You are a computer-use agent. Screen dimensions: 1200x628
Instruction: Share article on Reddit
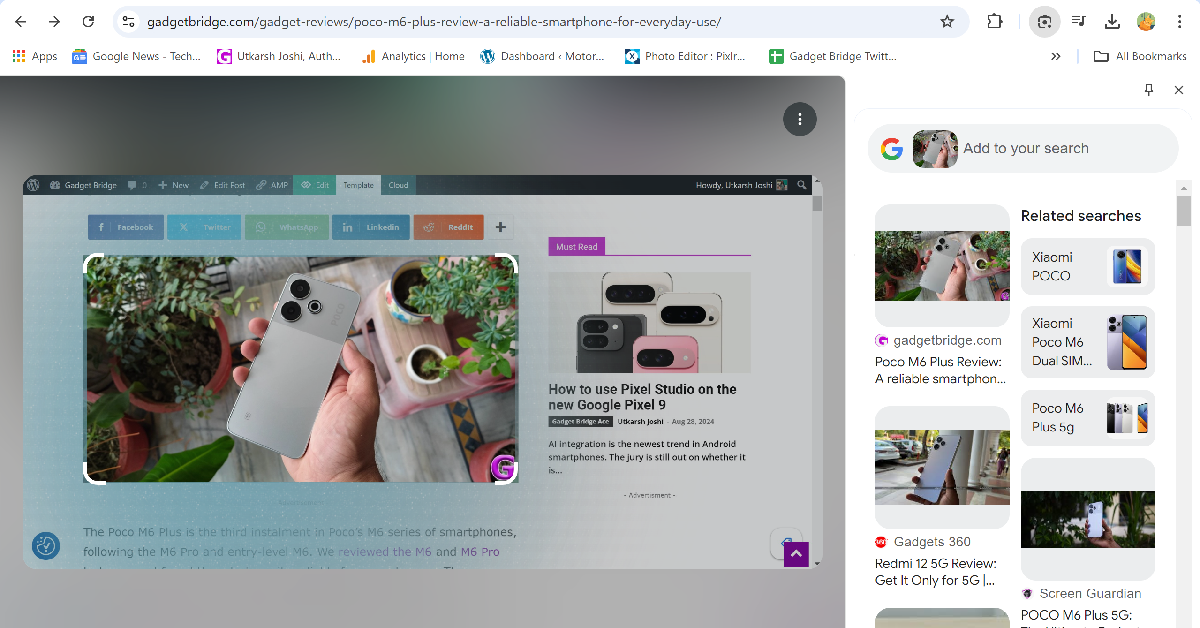(449, 227)
